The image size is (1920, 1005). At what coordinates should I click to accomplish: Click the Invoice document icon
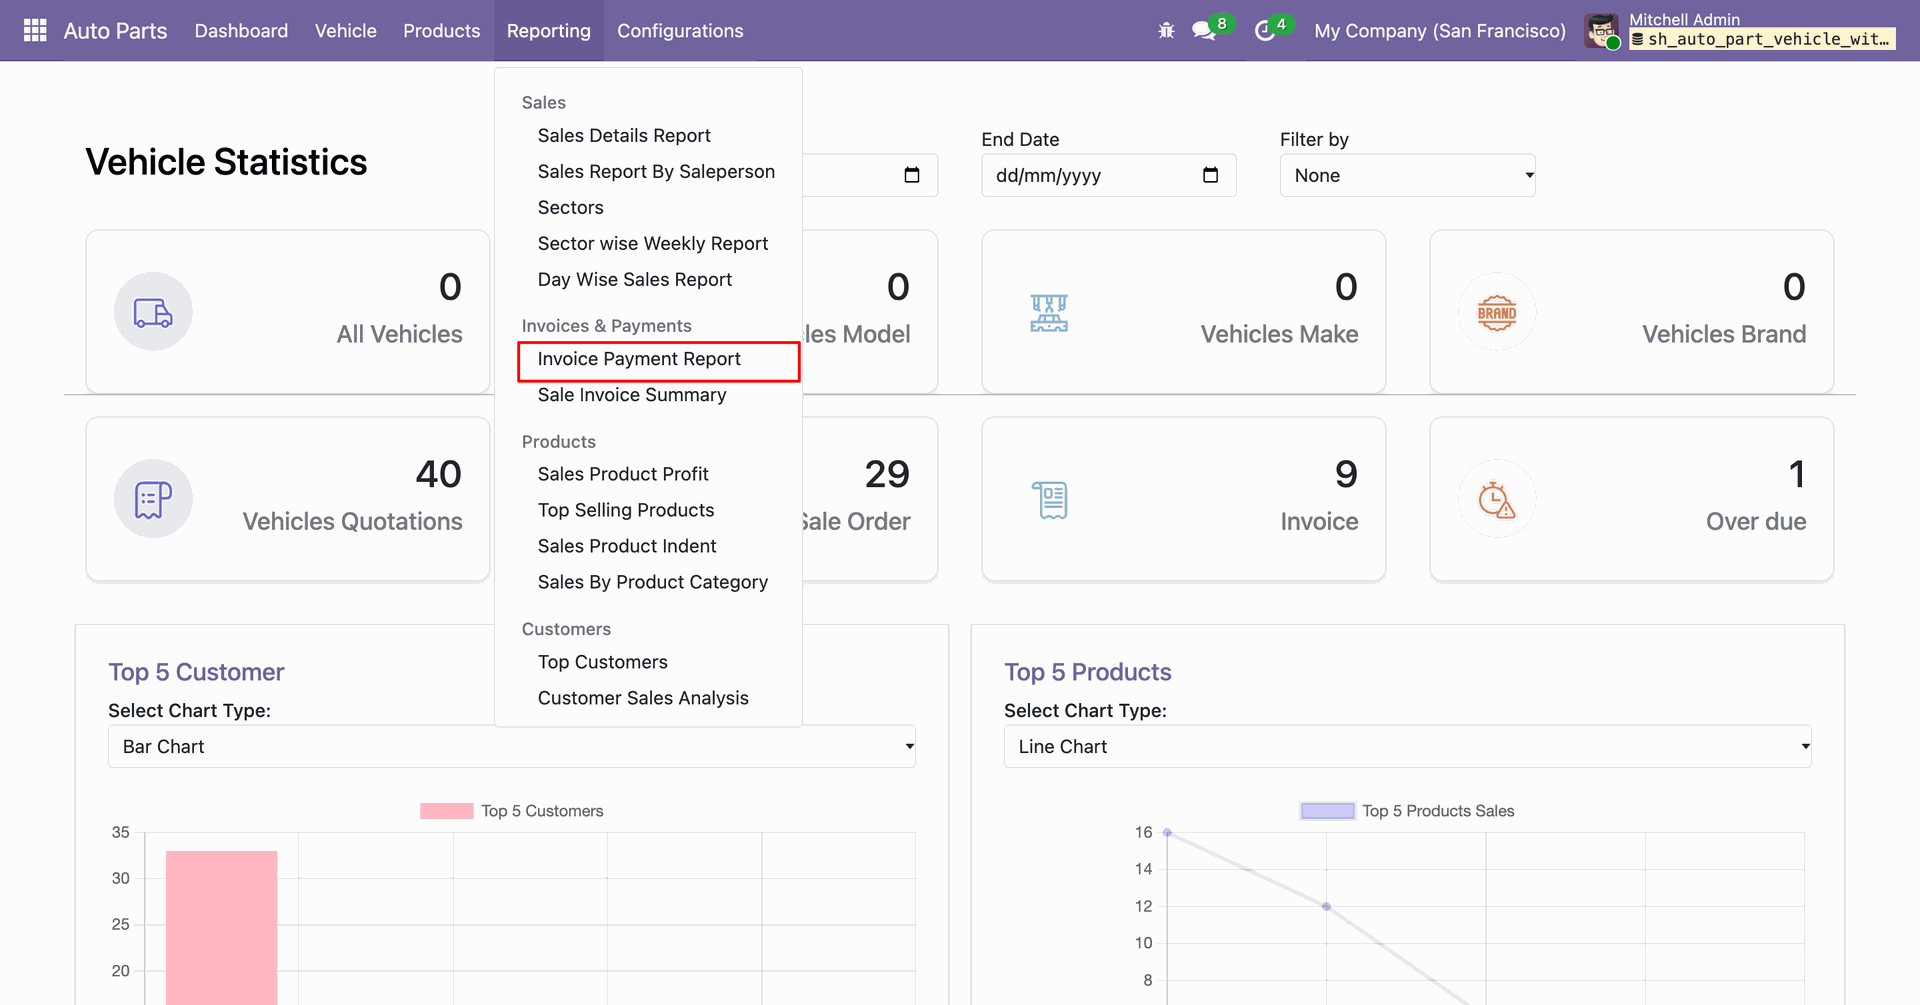coord(1050,499)
